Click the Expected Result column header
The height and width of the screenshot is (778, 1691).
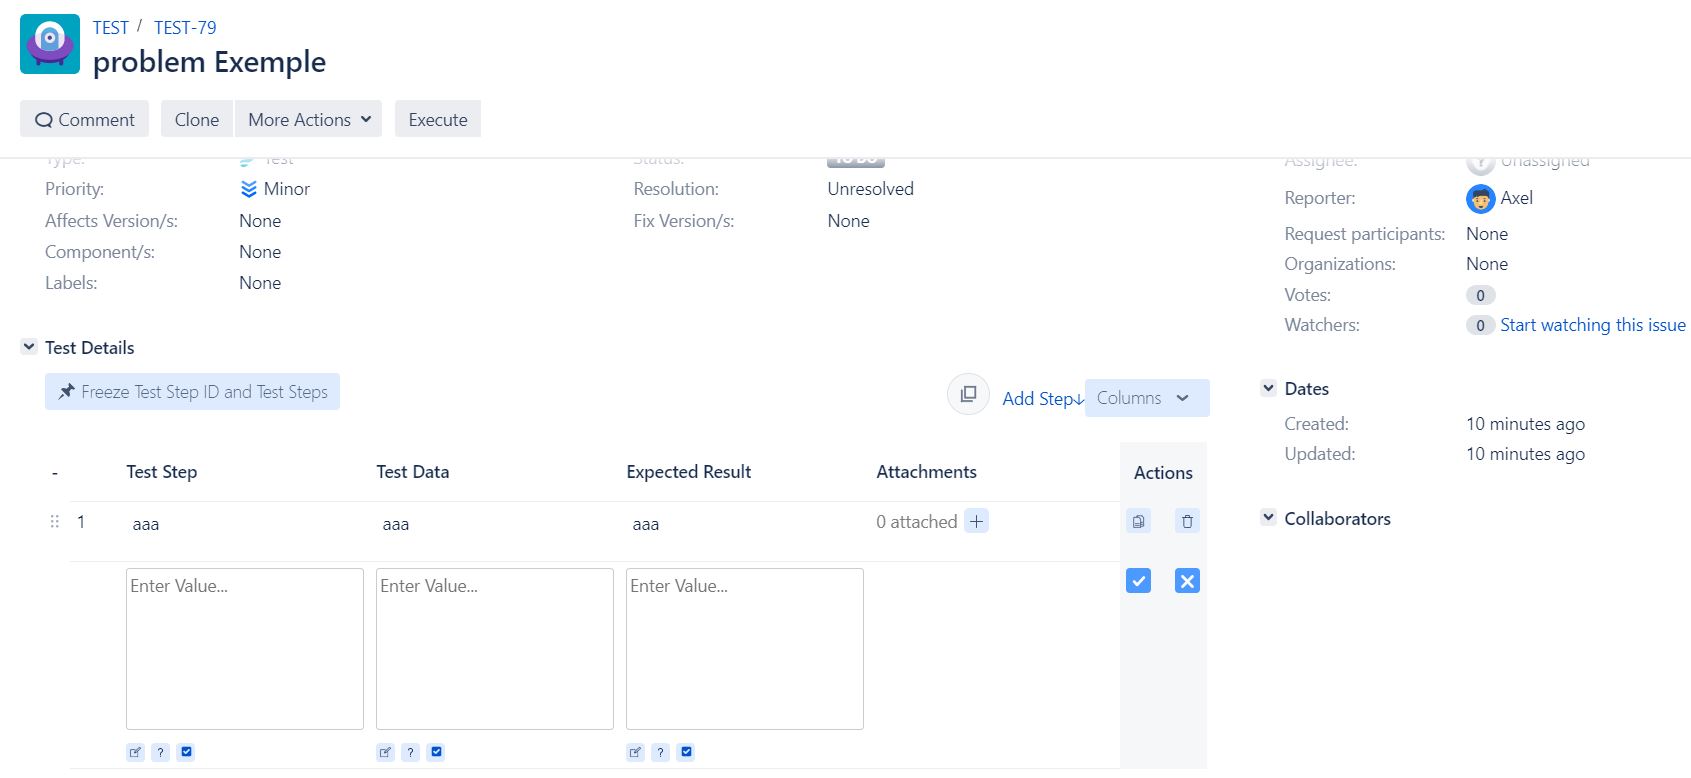(x=689, y=472)
